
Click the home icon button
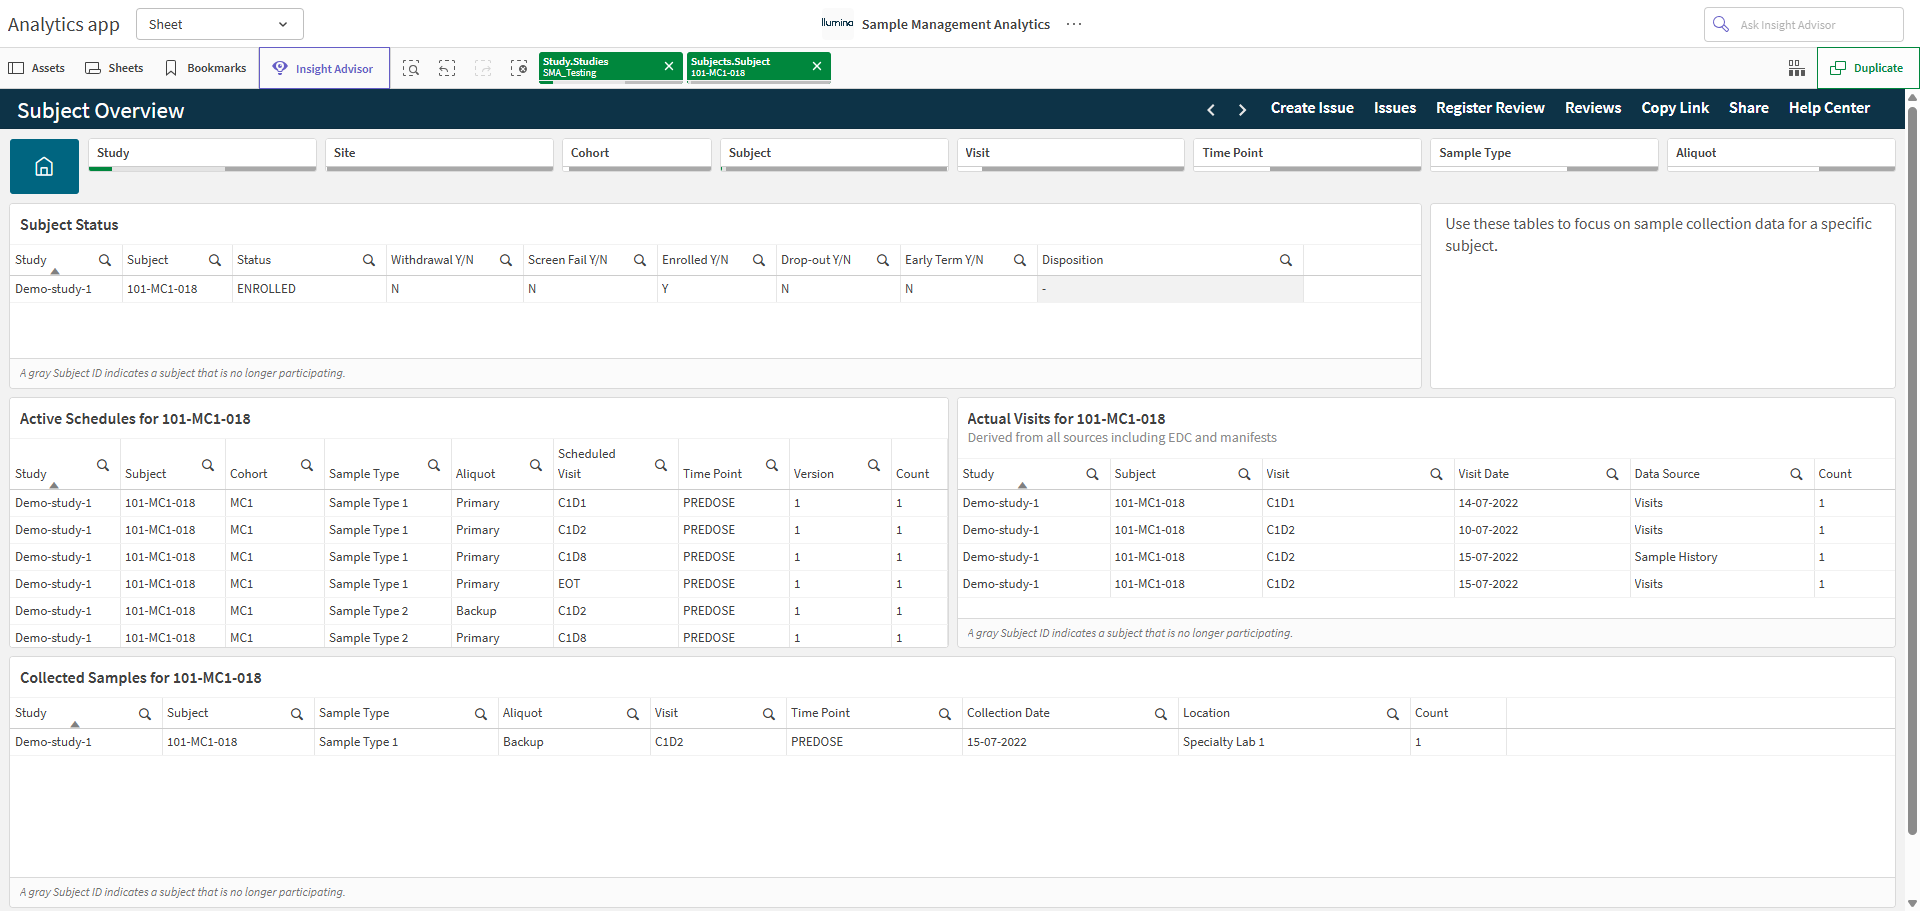click(x=44, y=166)
